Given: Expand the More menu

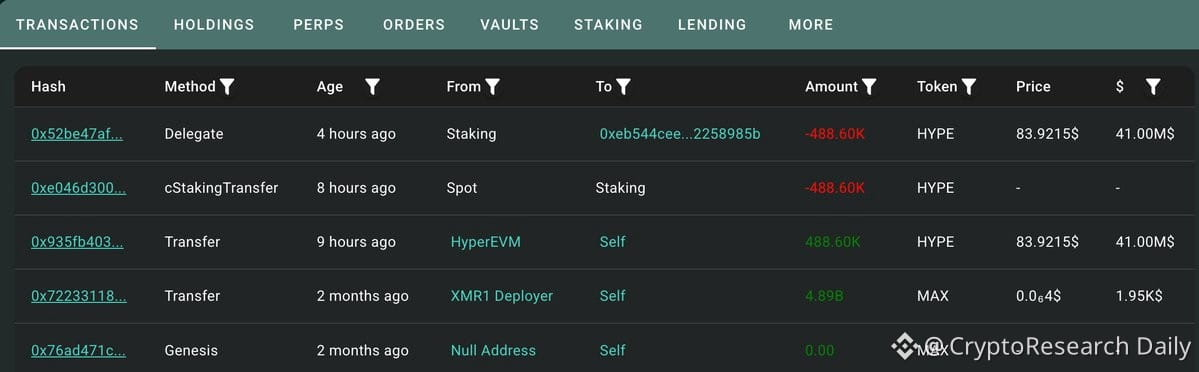Looking at the screenshot, I should point(811,24).
